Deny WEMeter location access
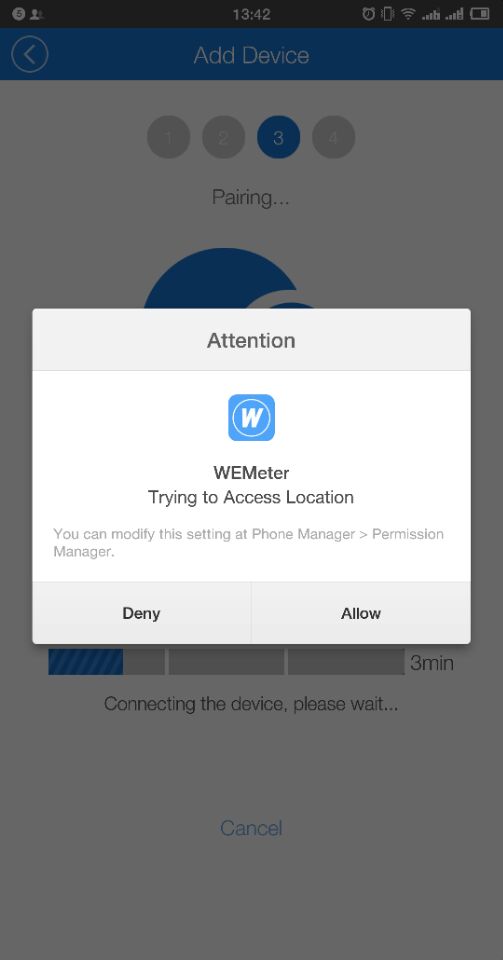This screenshot has height=960, width=503. click(x=141, y=613)
